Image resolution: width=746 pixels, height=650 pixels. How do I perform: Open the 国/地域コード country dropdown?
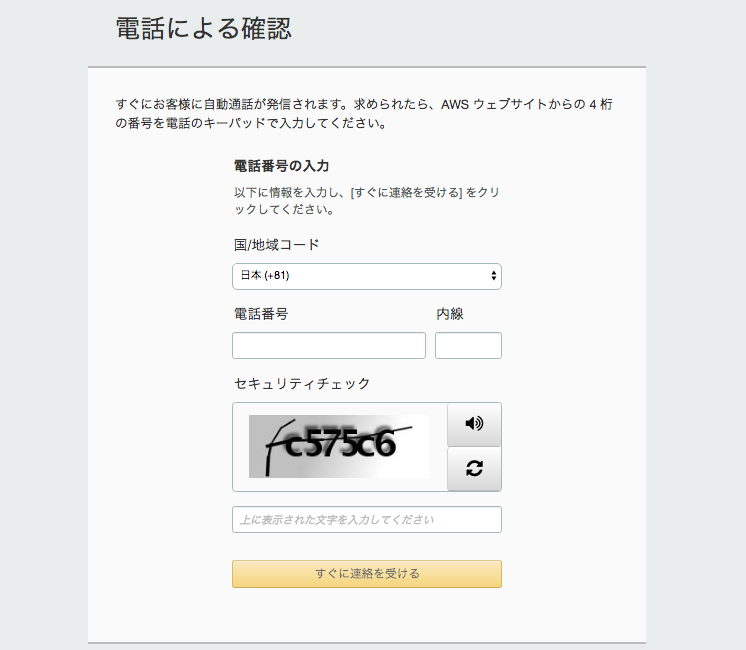coord(367,276)
